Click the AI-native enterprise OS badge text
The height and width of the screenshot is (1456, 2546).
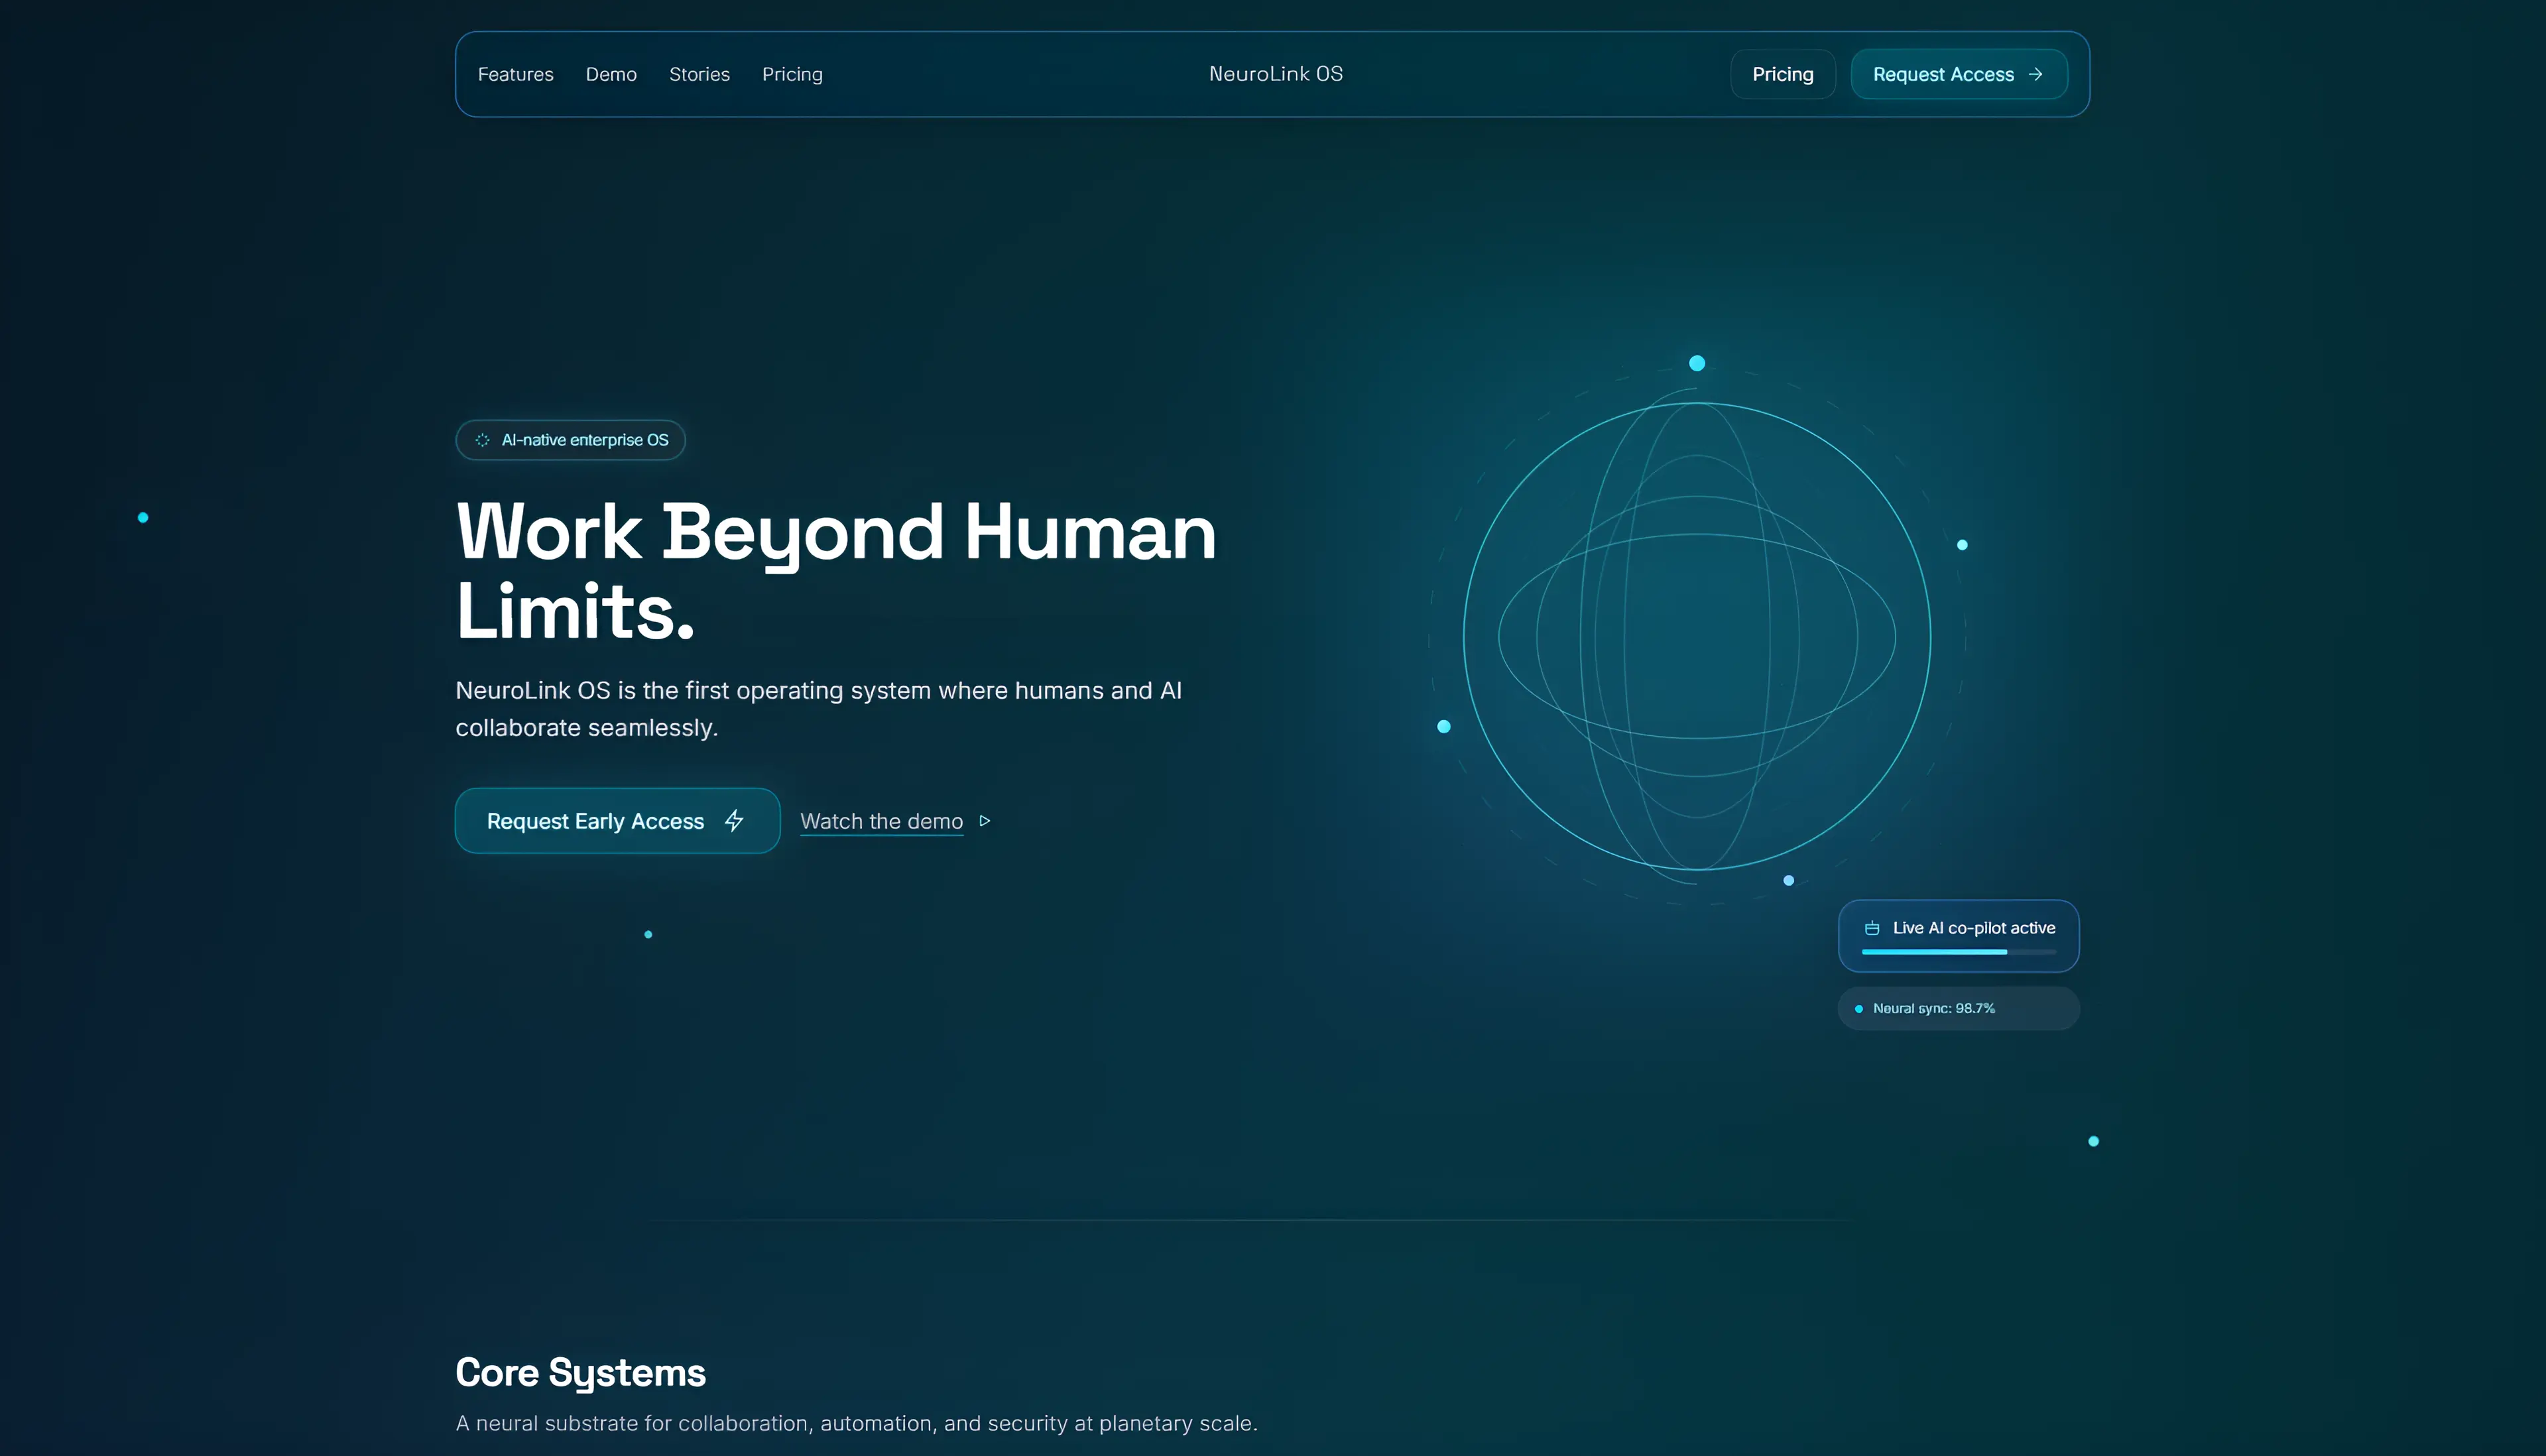(585, 440)
